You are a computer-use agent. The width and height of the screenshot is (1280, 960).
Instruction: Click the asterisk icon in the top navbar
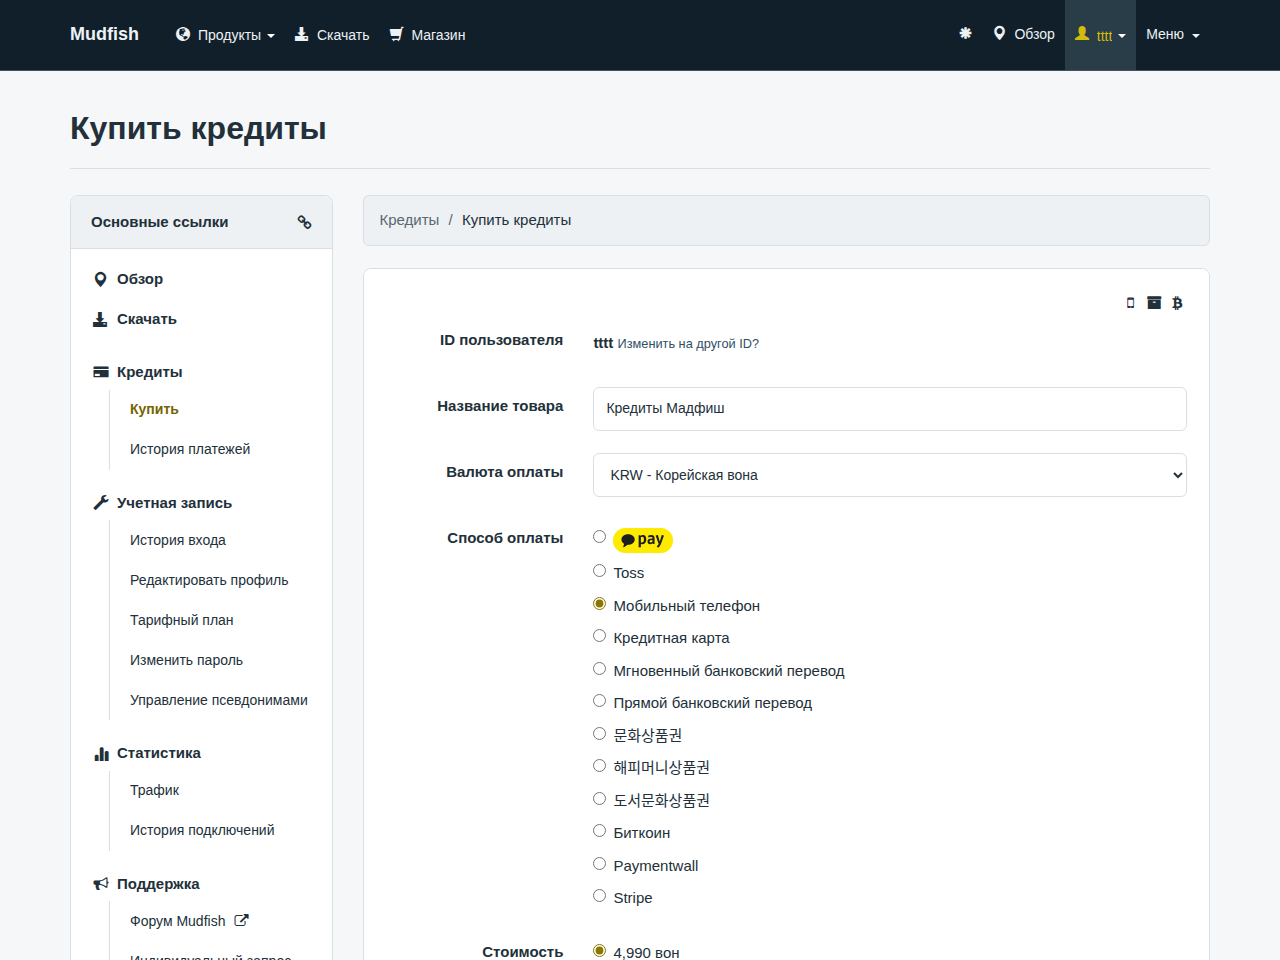click(965, 34)
